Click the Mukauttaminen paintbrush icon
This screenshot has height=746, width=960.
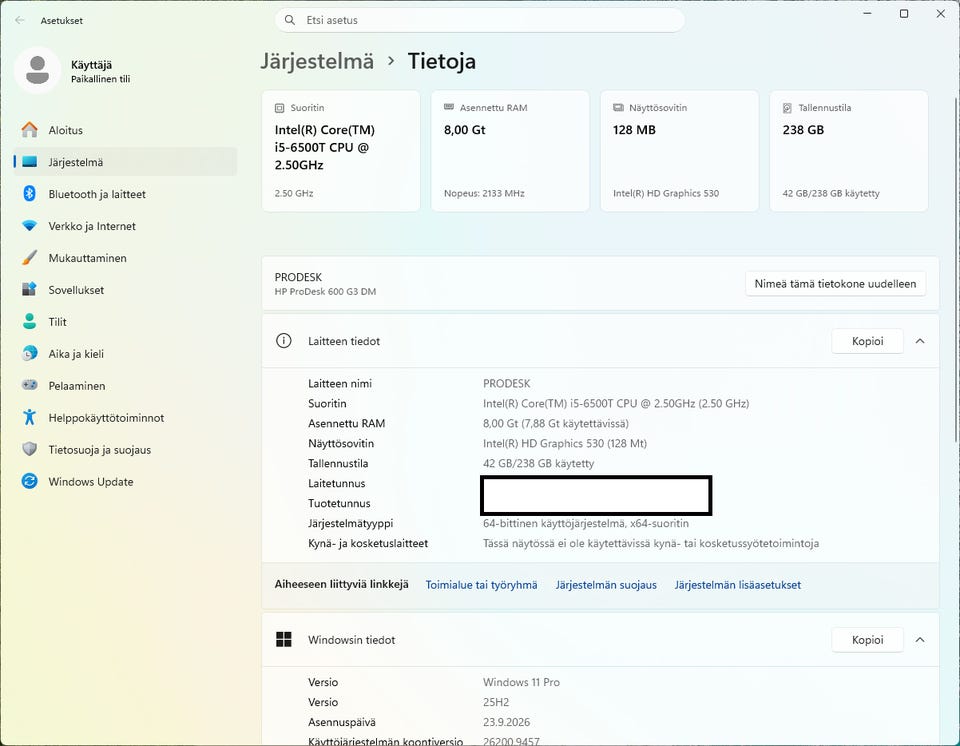pyautogui.click(x=29, y=258)
